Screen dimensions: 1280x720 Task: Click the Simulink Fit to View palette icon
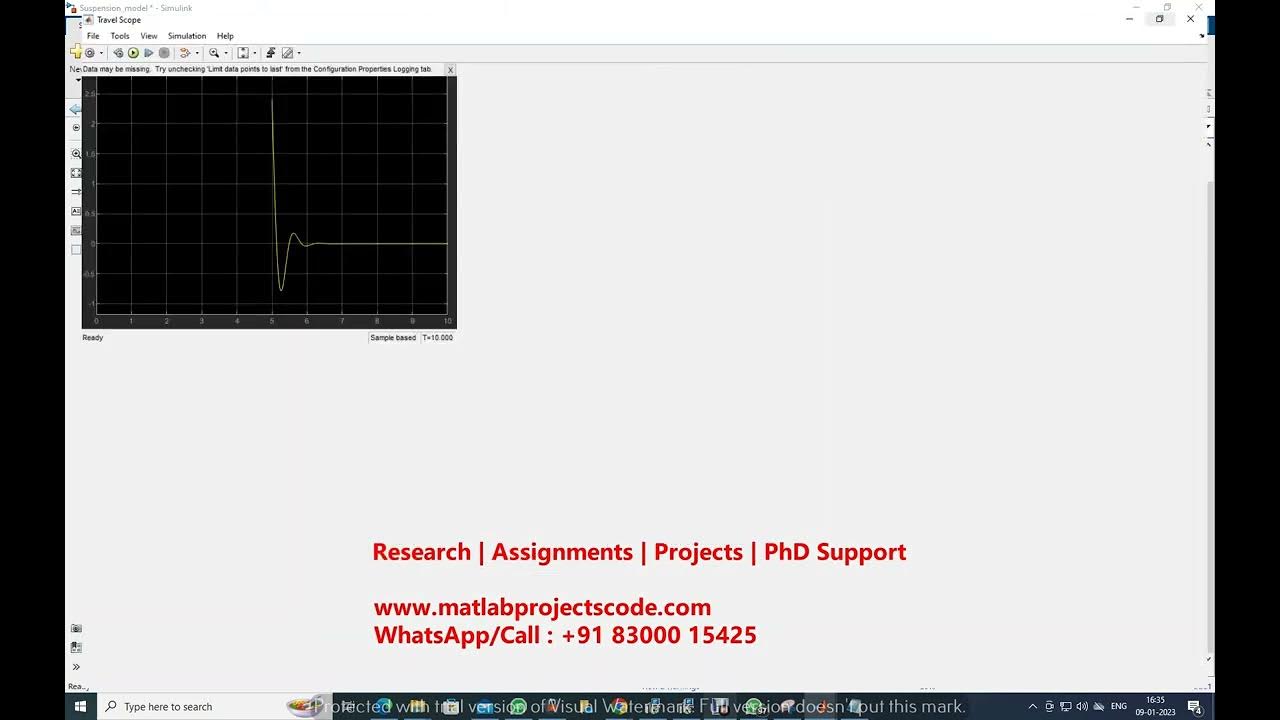[76, 173]
